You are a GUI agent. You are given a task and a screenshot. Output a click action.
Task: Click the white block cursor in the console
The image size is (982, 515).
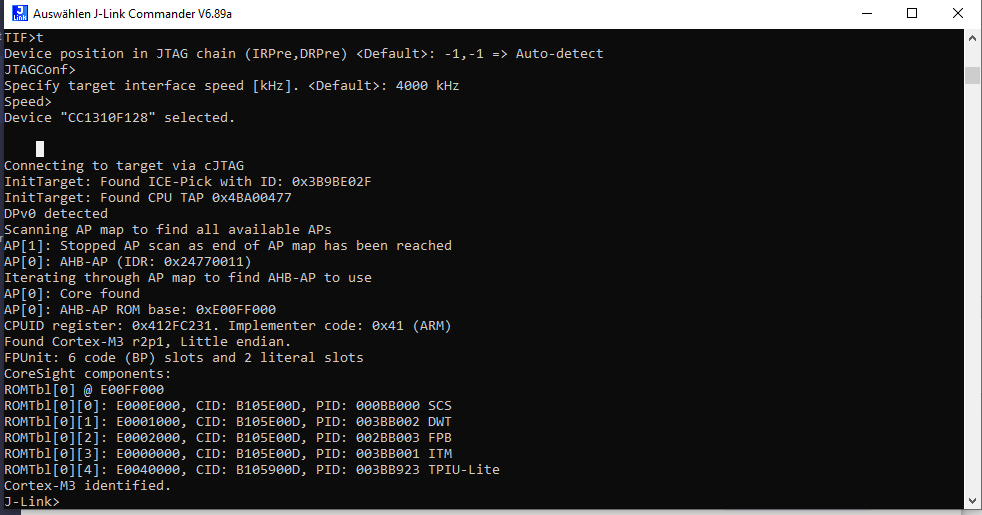pyautogui.click(x=40, y=149)
